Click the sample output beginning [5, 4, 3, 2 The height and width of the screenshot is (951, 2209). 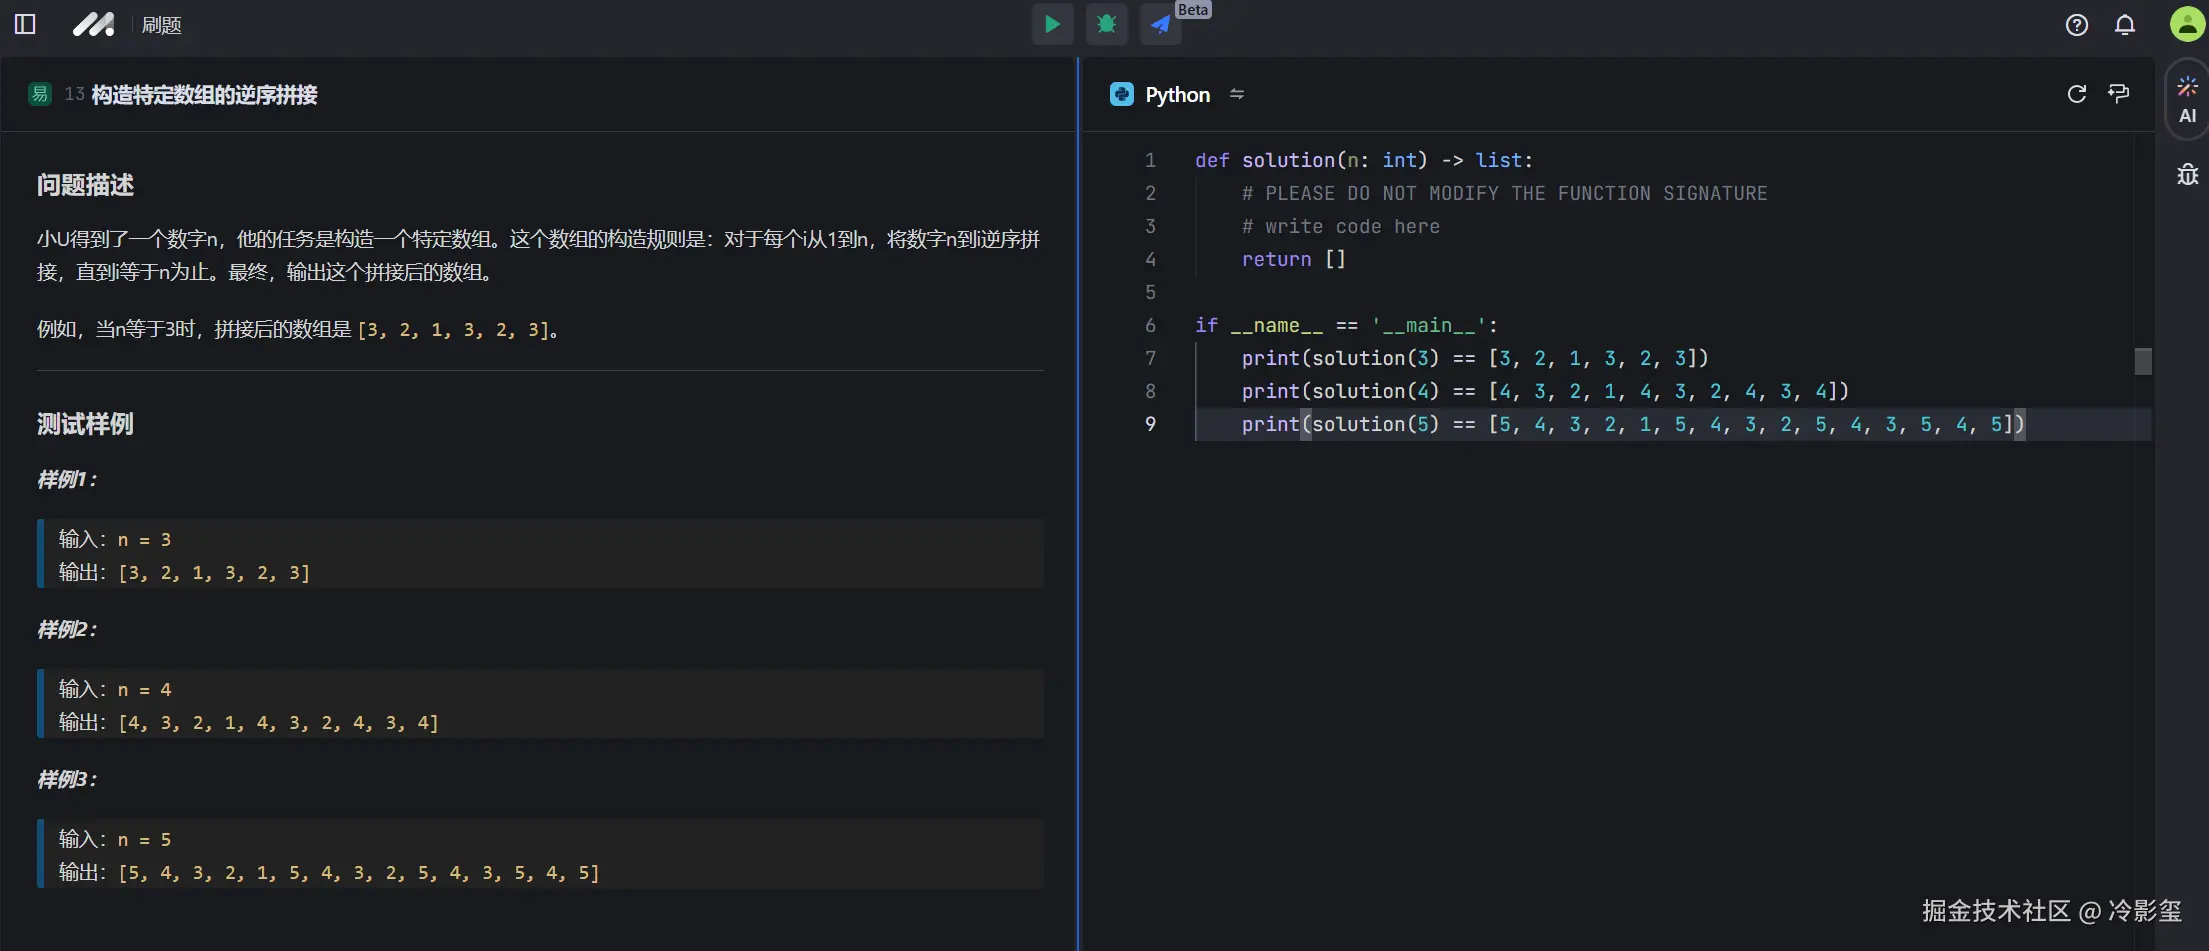pyautogui.click(x=359, y=873)
